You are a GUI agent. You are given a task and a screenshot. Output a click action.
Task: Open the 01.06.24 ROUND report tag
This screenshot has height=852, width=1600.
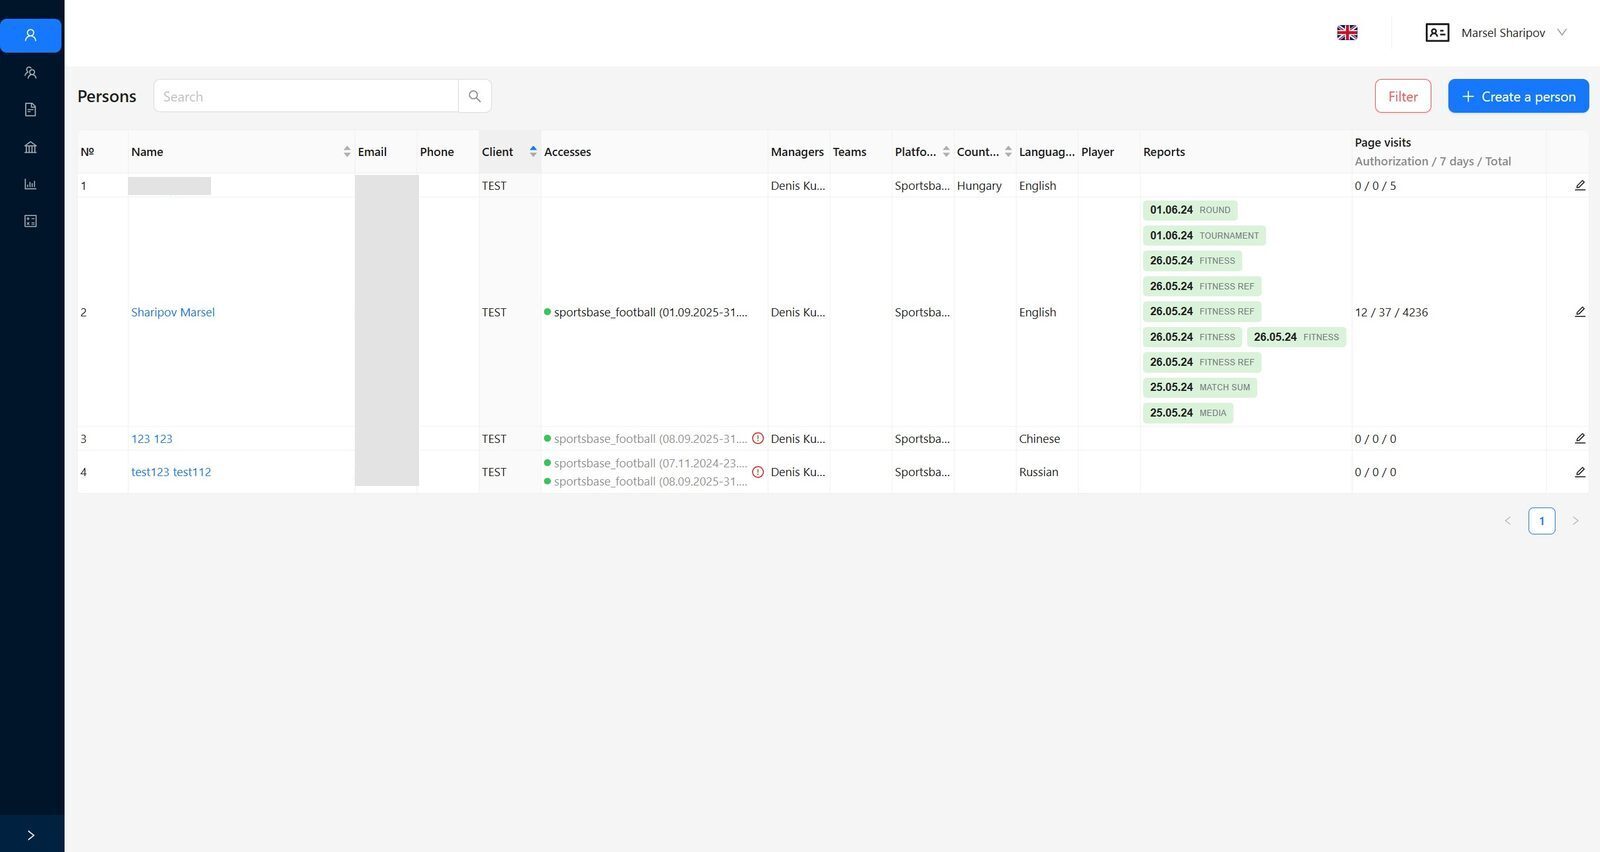1190,210
